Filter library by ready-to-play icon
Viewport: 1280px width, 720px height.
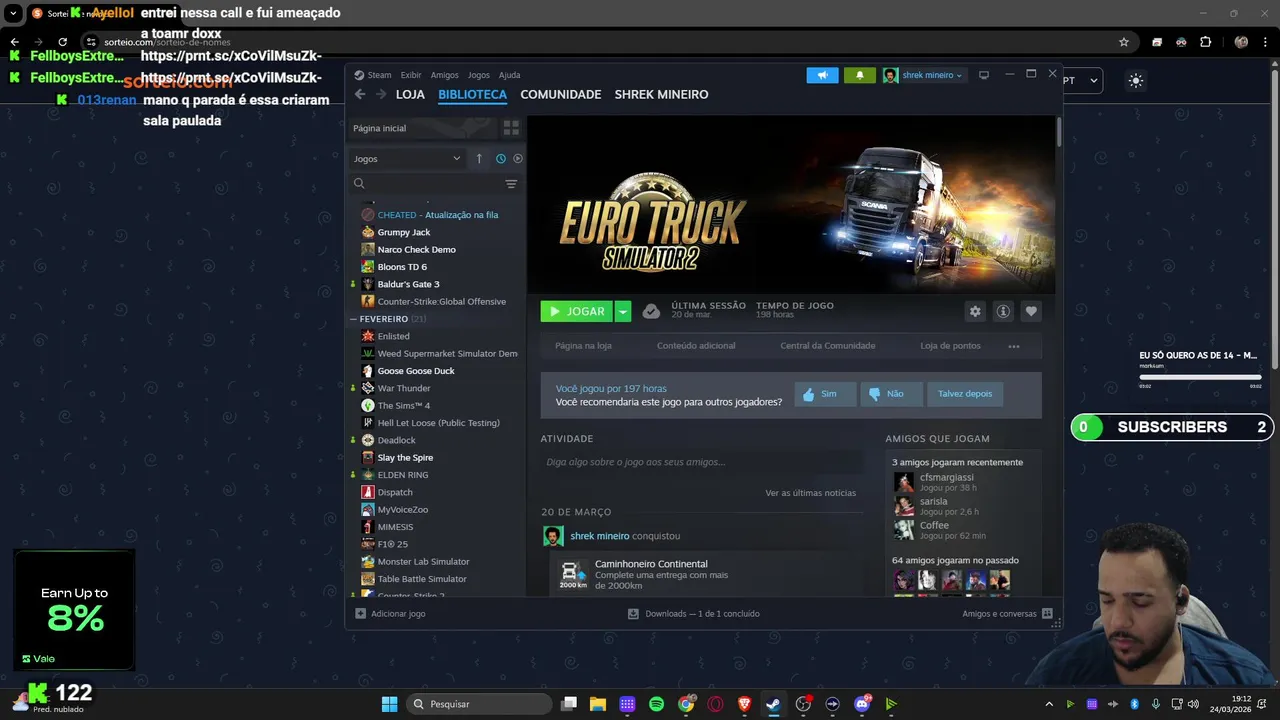(x=518, y=158)
